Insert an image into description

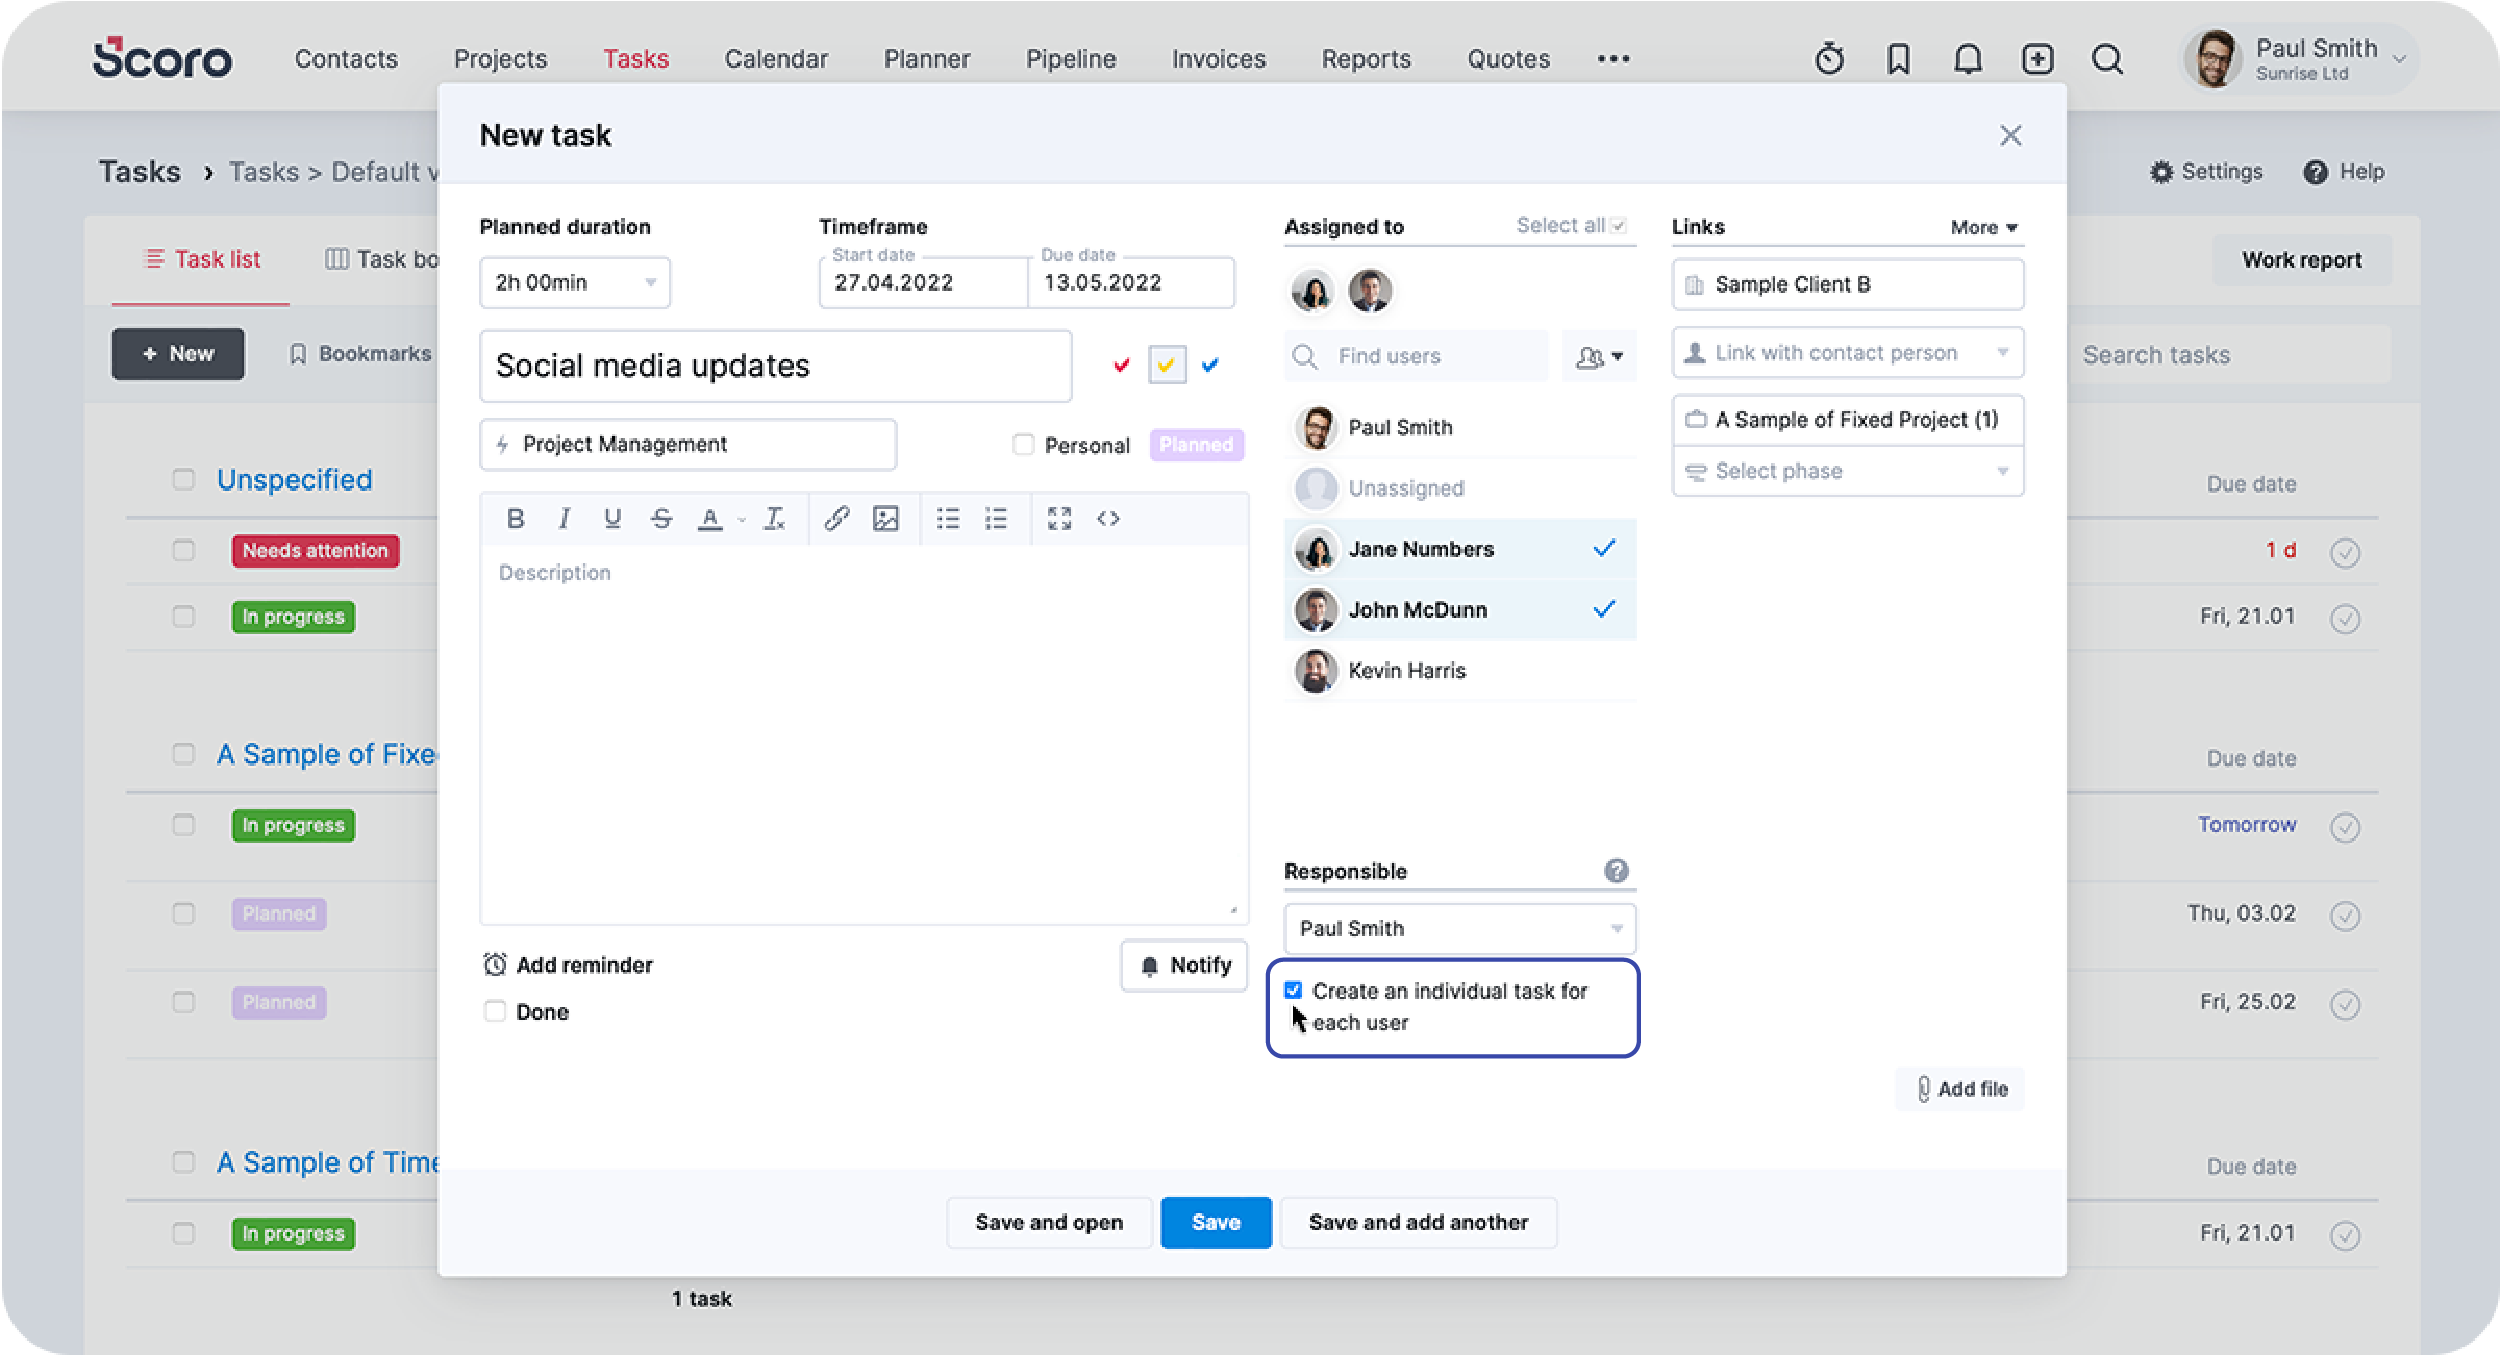coord(886,518)
